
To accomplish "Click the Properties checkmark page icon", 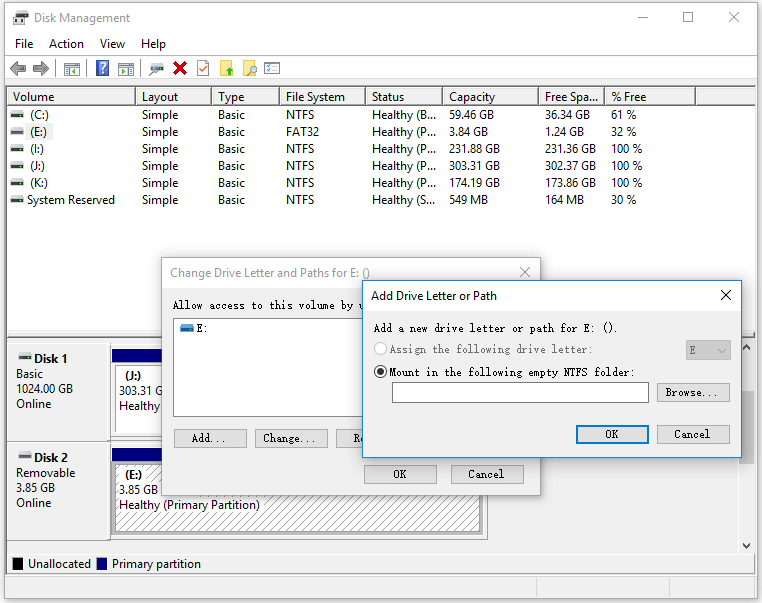I will click(x=203, y=68).
